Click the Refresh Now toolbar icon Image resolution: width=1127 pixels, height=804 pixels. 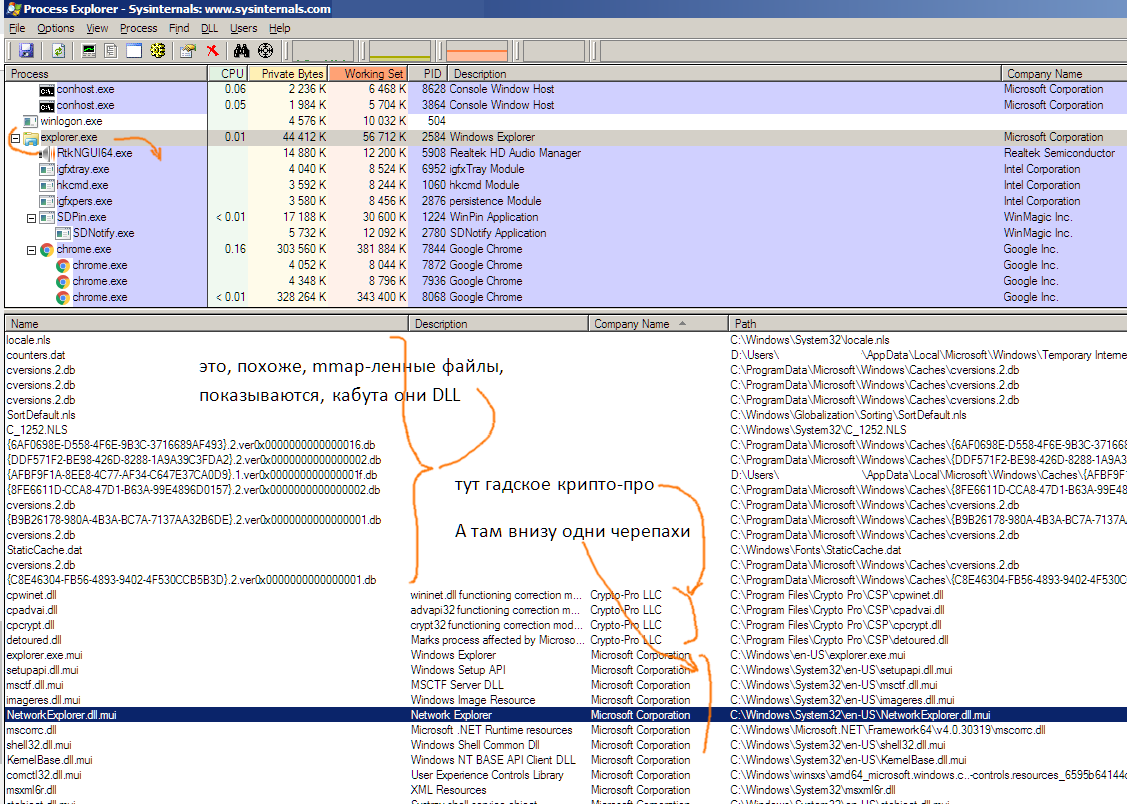coord(59,50)
